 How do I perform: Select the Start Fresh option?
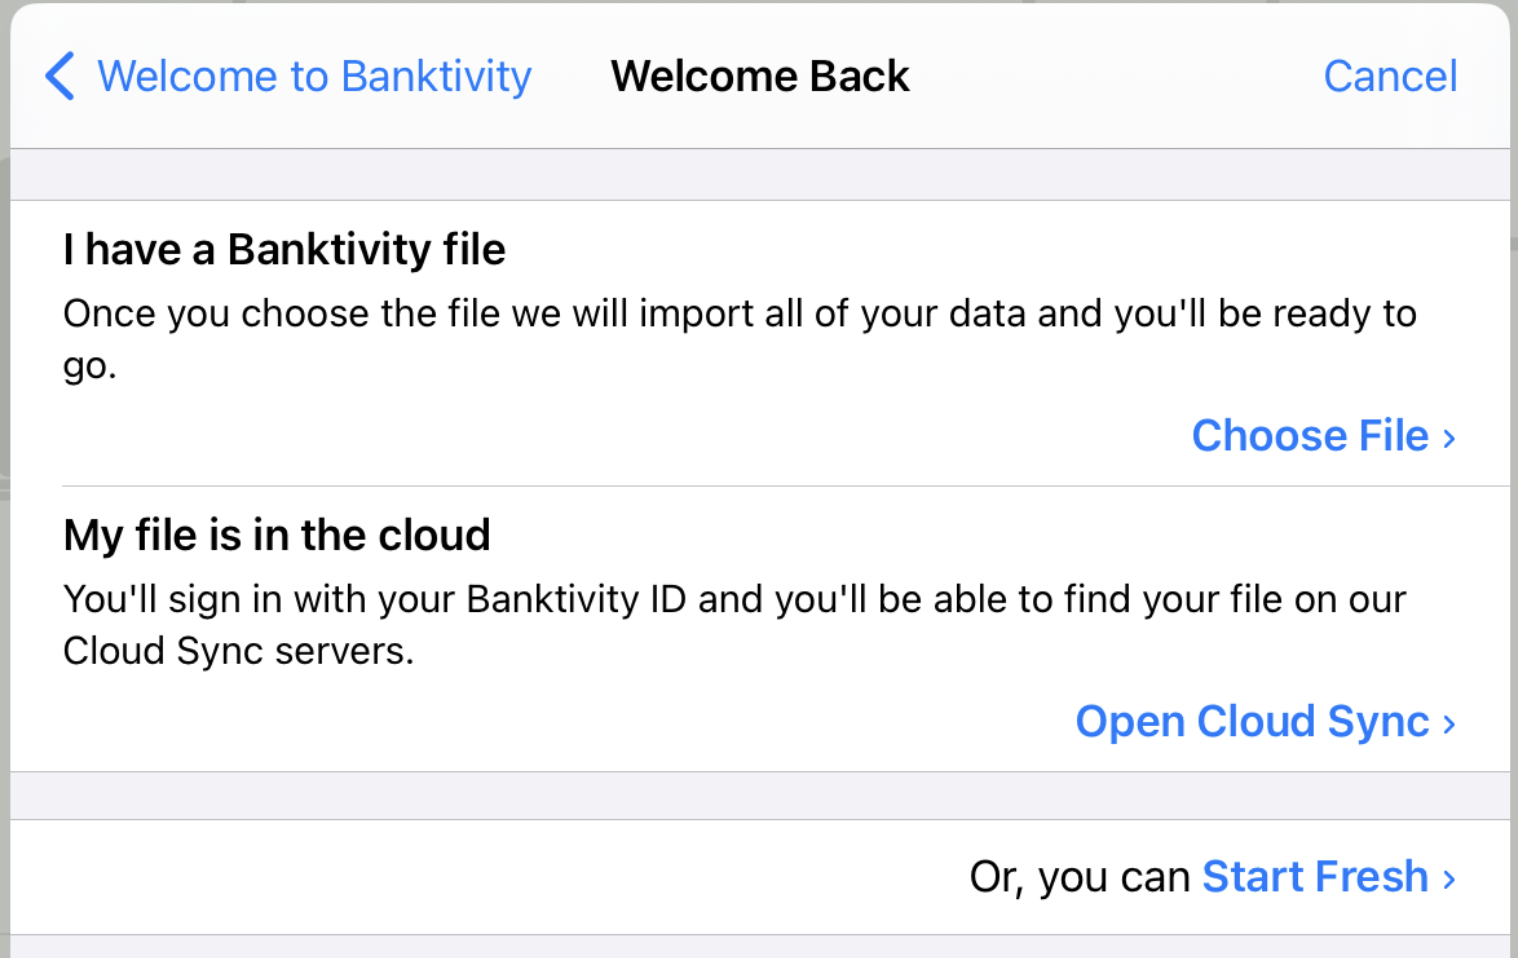click(1315, 877)
